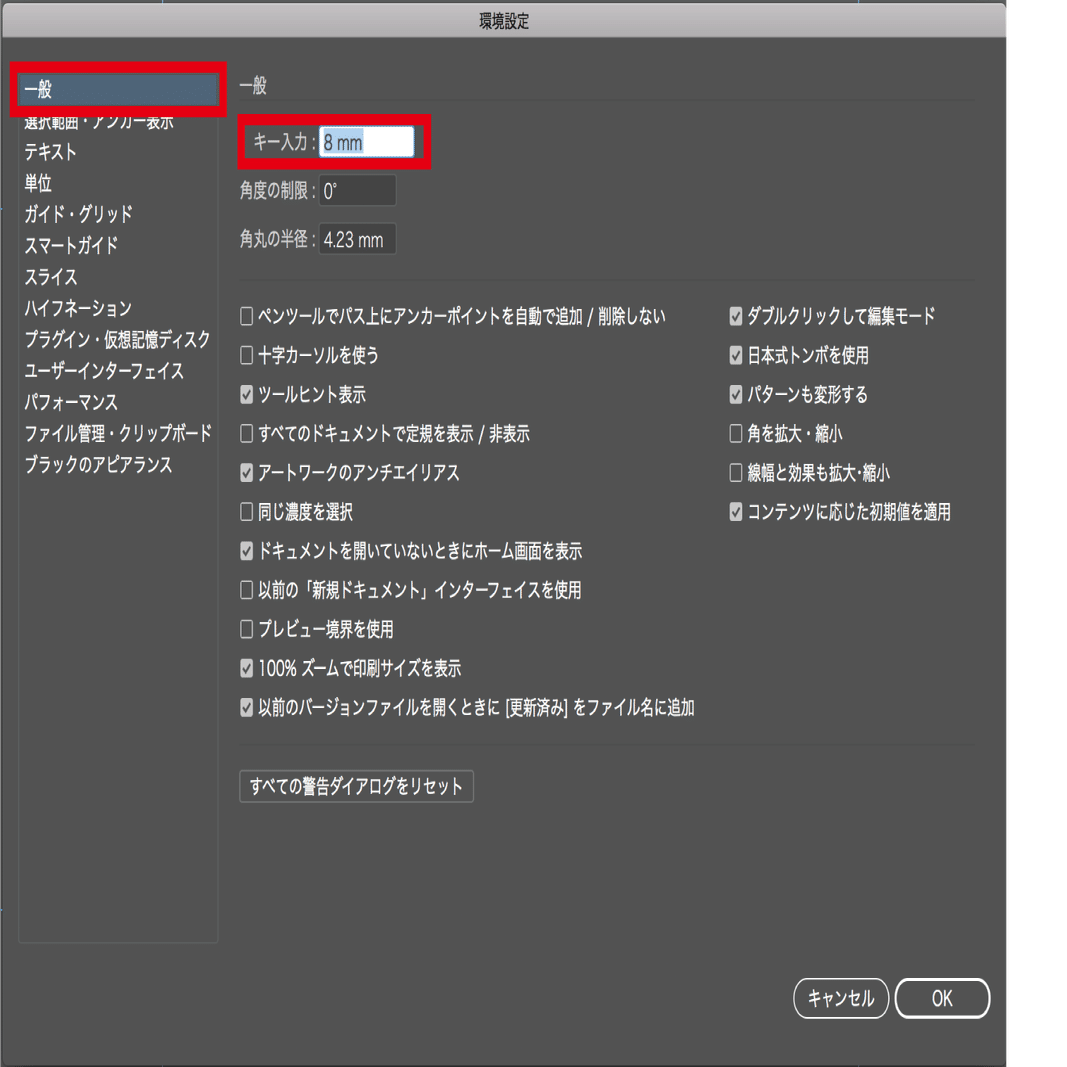The width and height of the screenshot is (1067, 1067).
Task: Uncheck コンテンツに応じた初期値を適用 option
Action: pos(736,512)
